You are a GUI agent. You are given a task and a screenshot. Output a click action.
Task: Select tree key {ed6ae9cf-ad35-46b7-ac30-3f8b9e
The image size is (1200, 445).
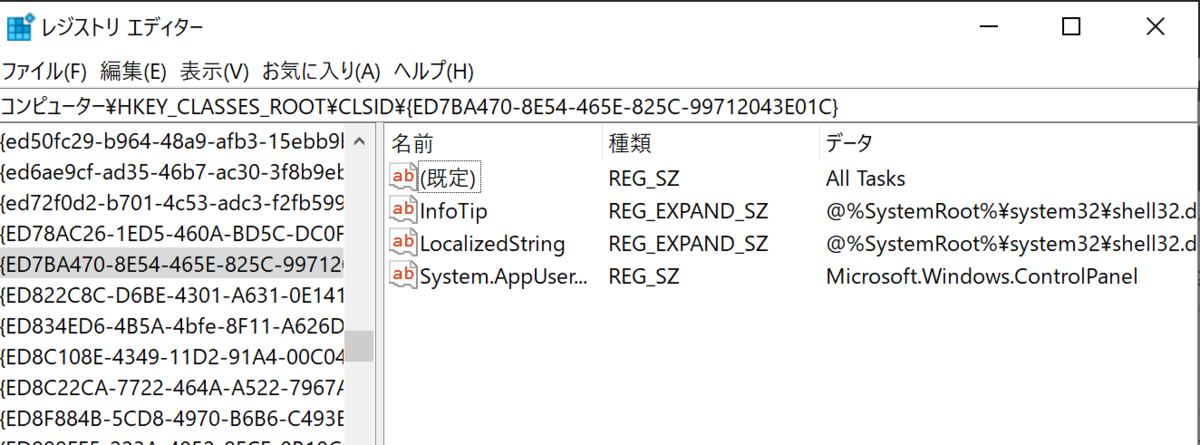(172, 171)
